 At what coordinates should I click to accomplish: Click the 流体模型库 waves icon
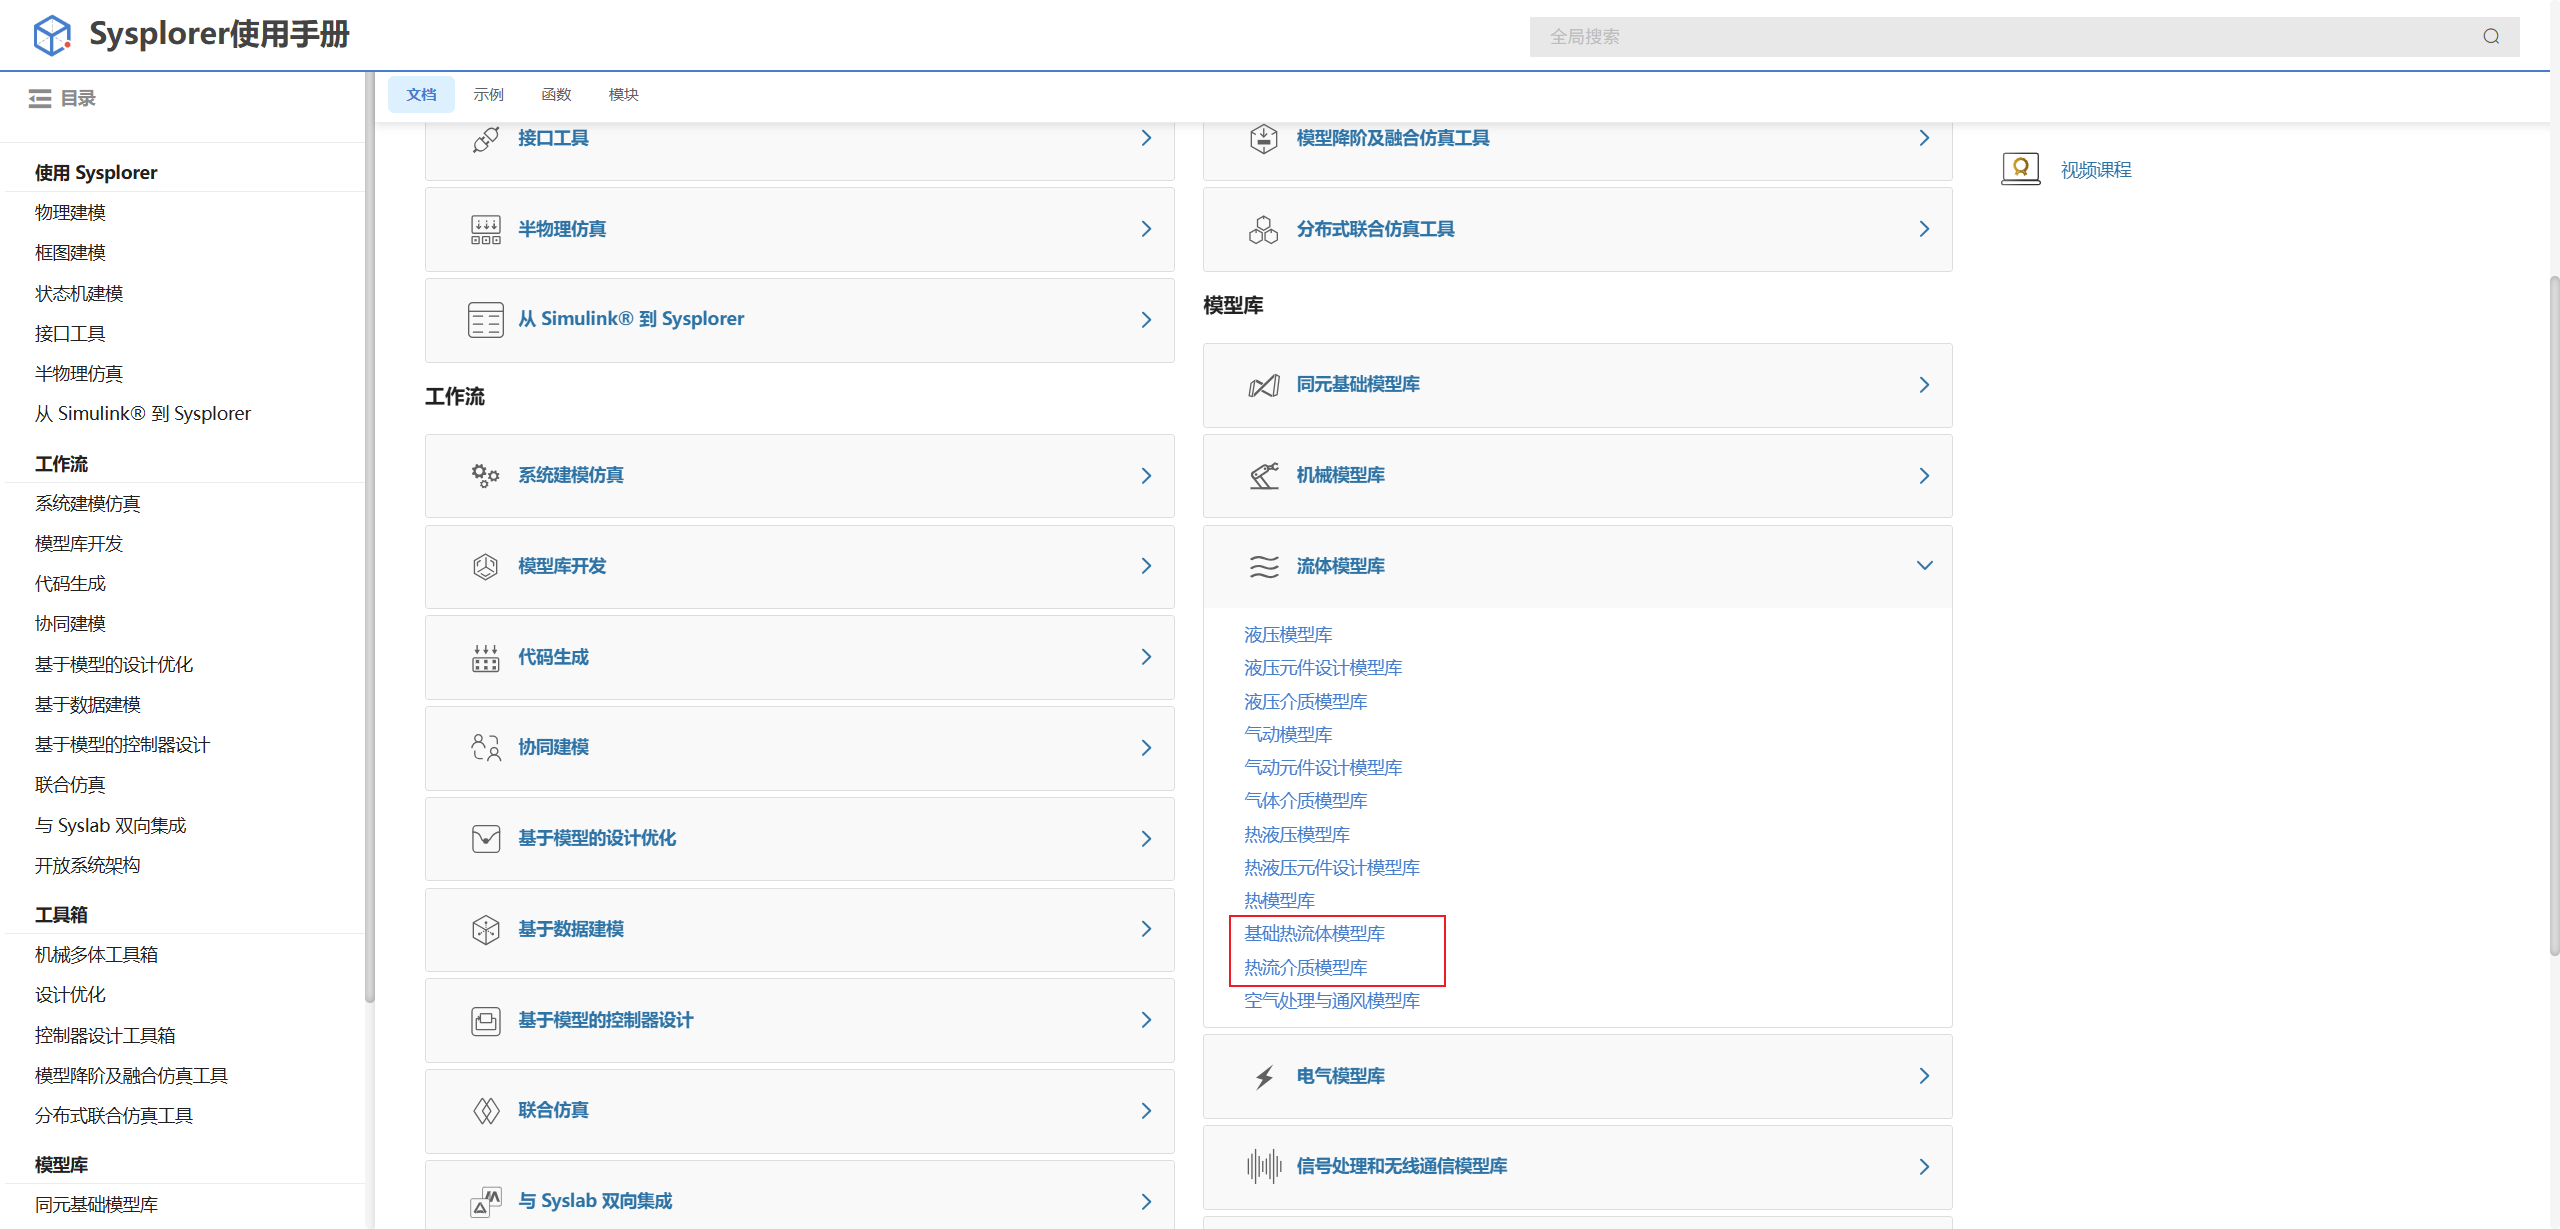coord(1264,567)
